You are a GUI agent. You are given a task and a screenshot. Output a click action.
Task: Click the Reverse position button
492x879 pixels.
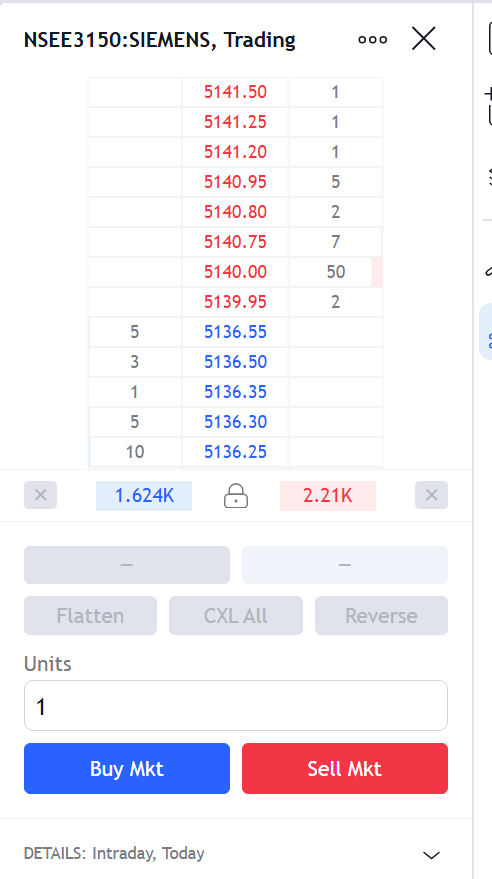pyautogui.click(x=381, y=616)
